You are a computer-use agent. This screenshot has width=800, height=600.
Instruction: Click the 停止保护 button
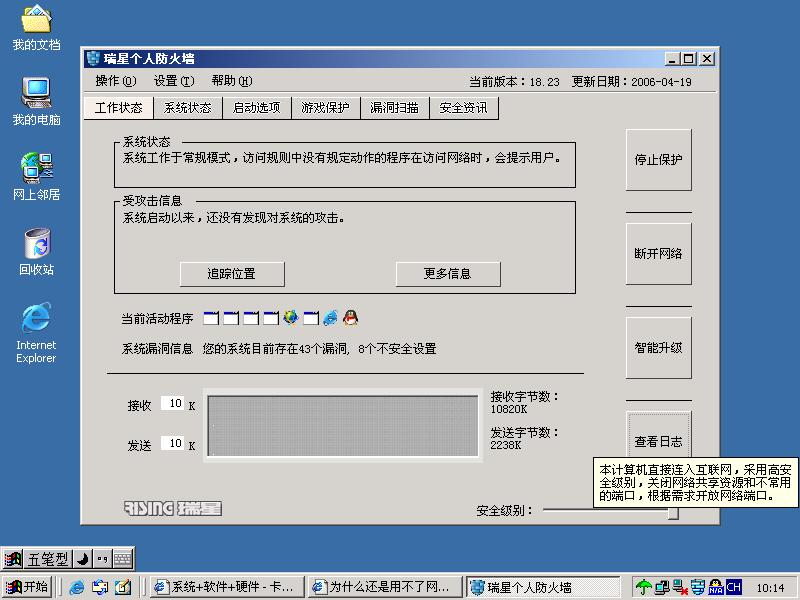(x=659, y=160)
